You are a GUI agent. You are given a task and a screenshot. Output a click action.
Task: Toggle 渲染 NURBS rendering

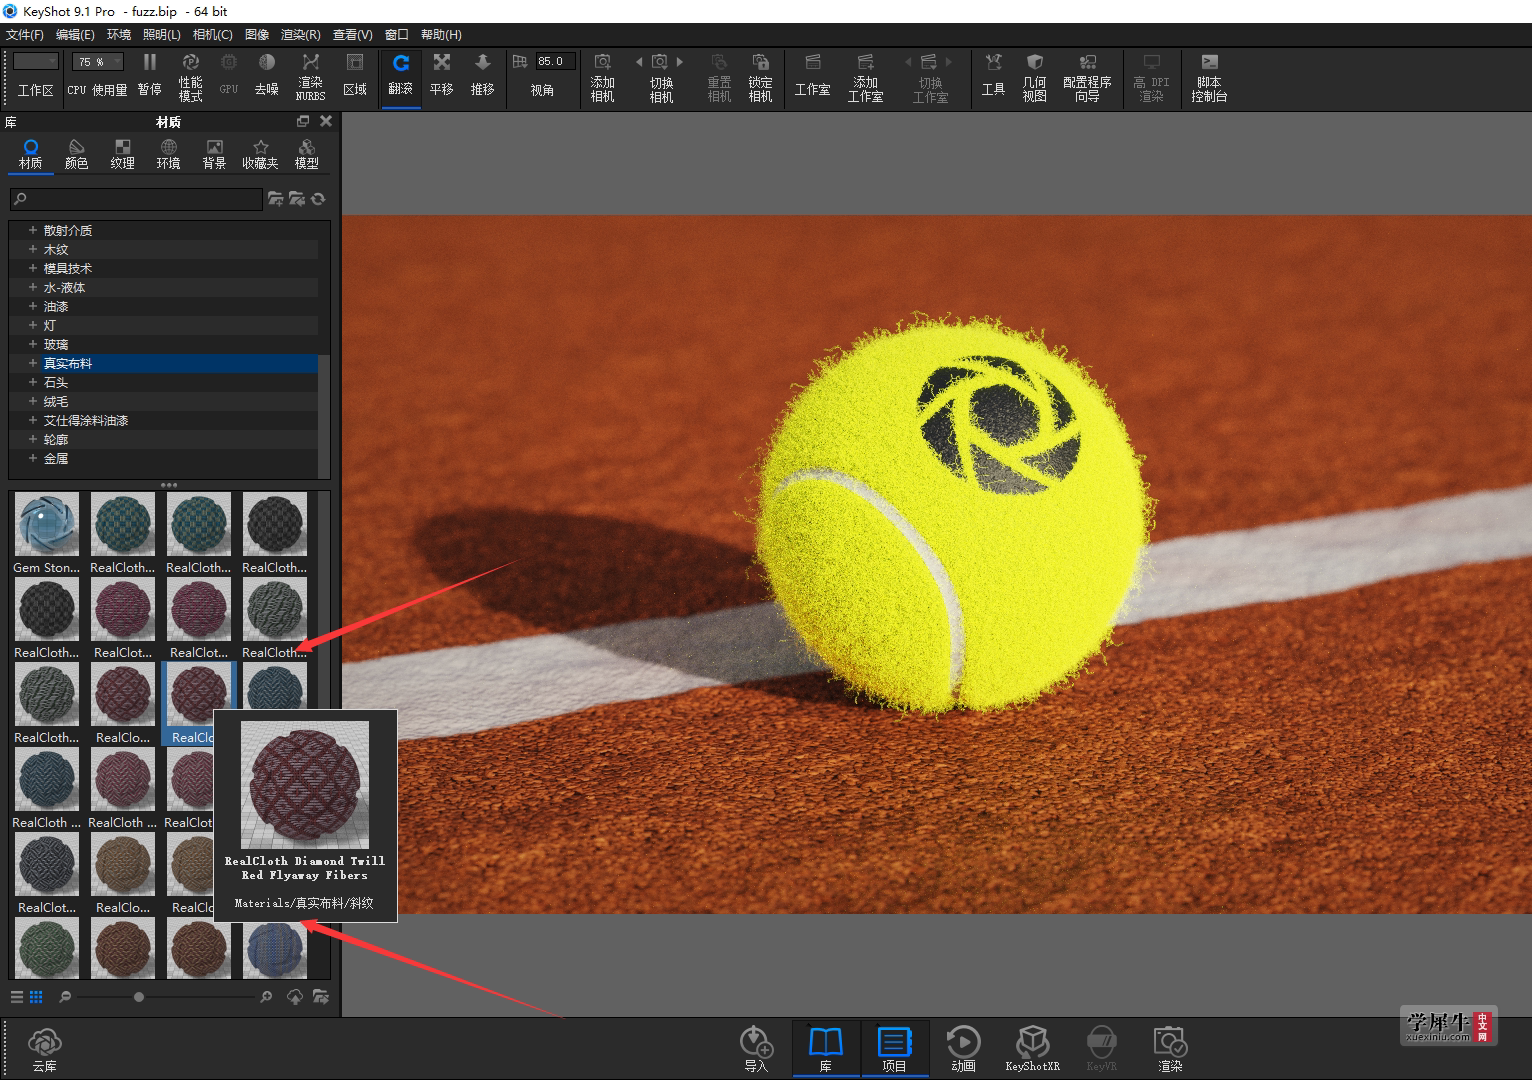click(311, 76)
